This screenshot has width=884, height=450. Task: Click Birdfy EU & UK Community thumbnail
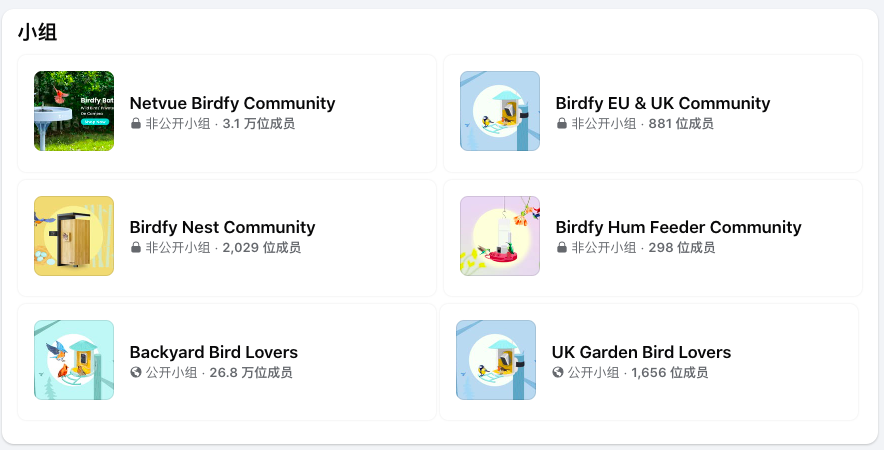pos(500,111)
